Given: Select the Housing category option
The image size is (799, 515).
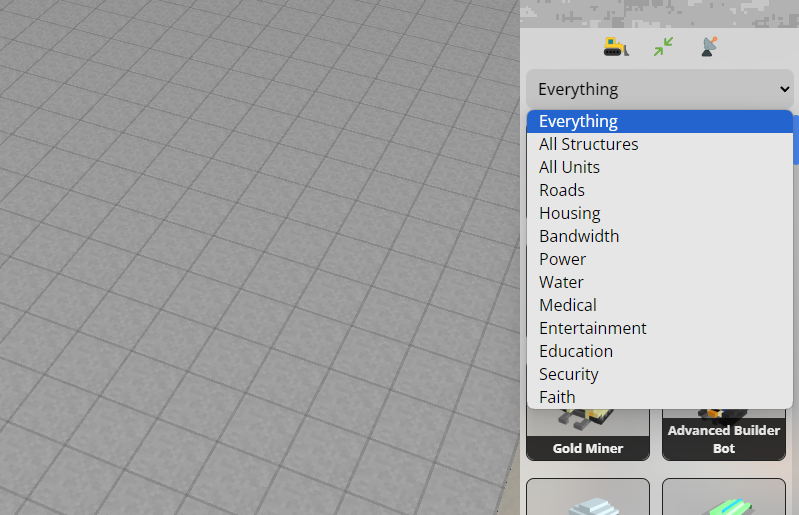Looking at the screenshot, I should point(660,213).
